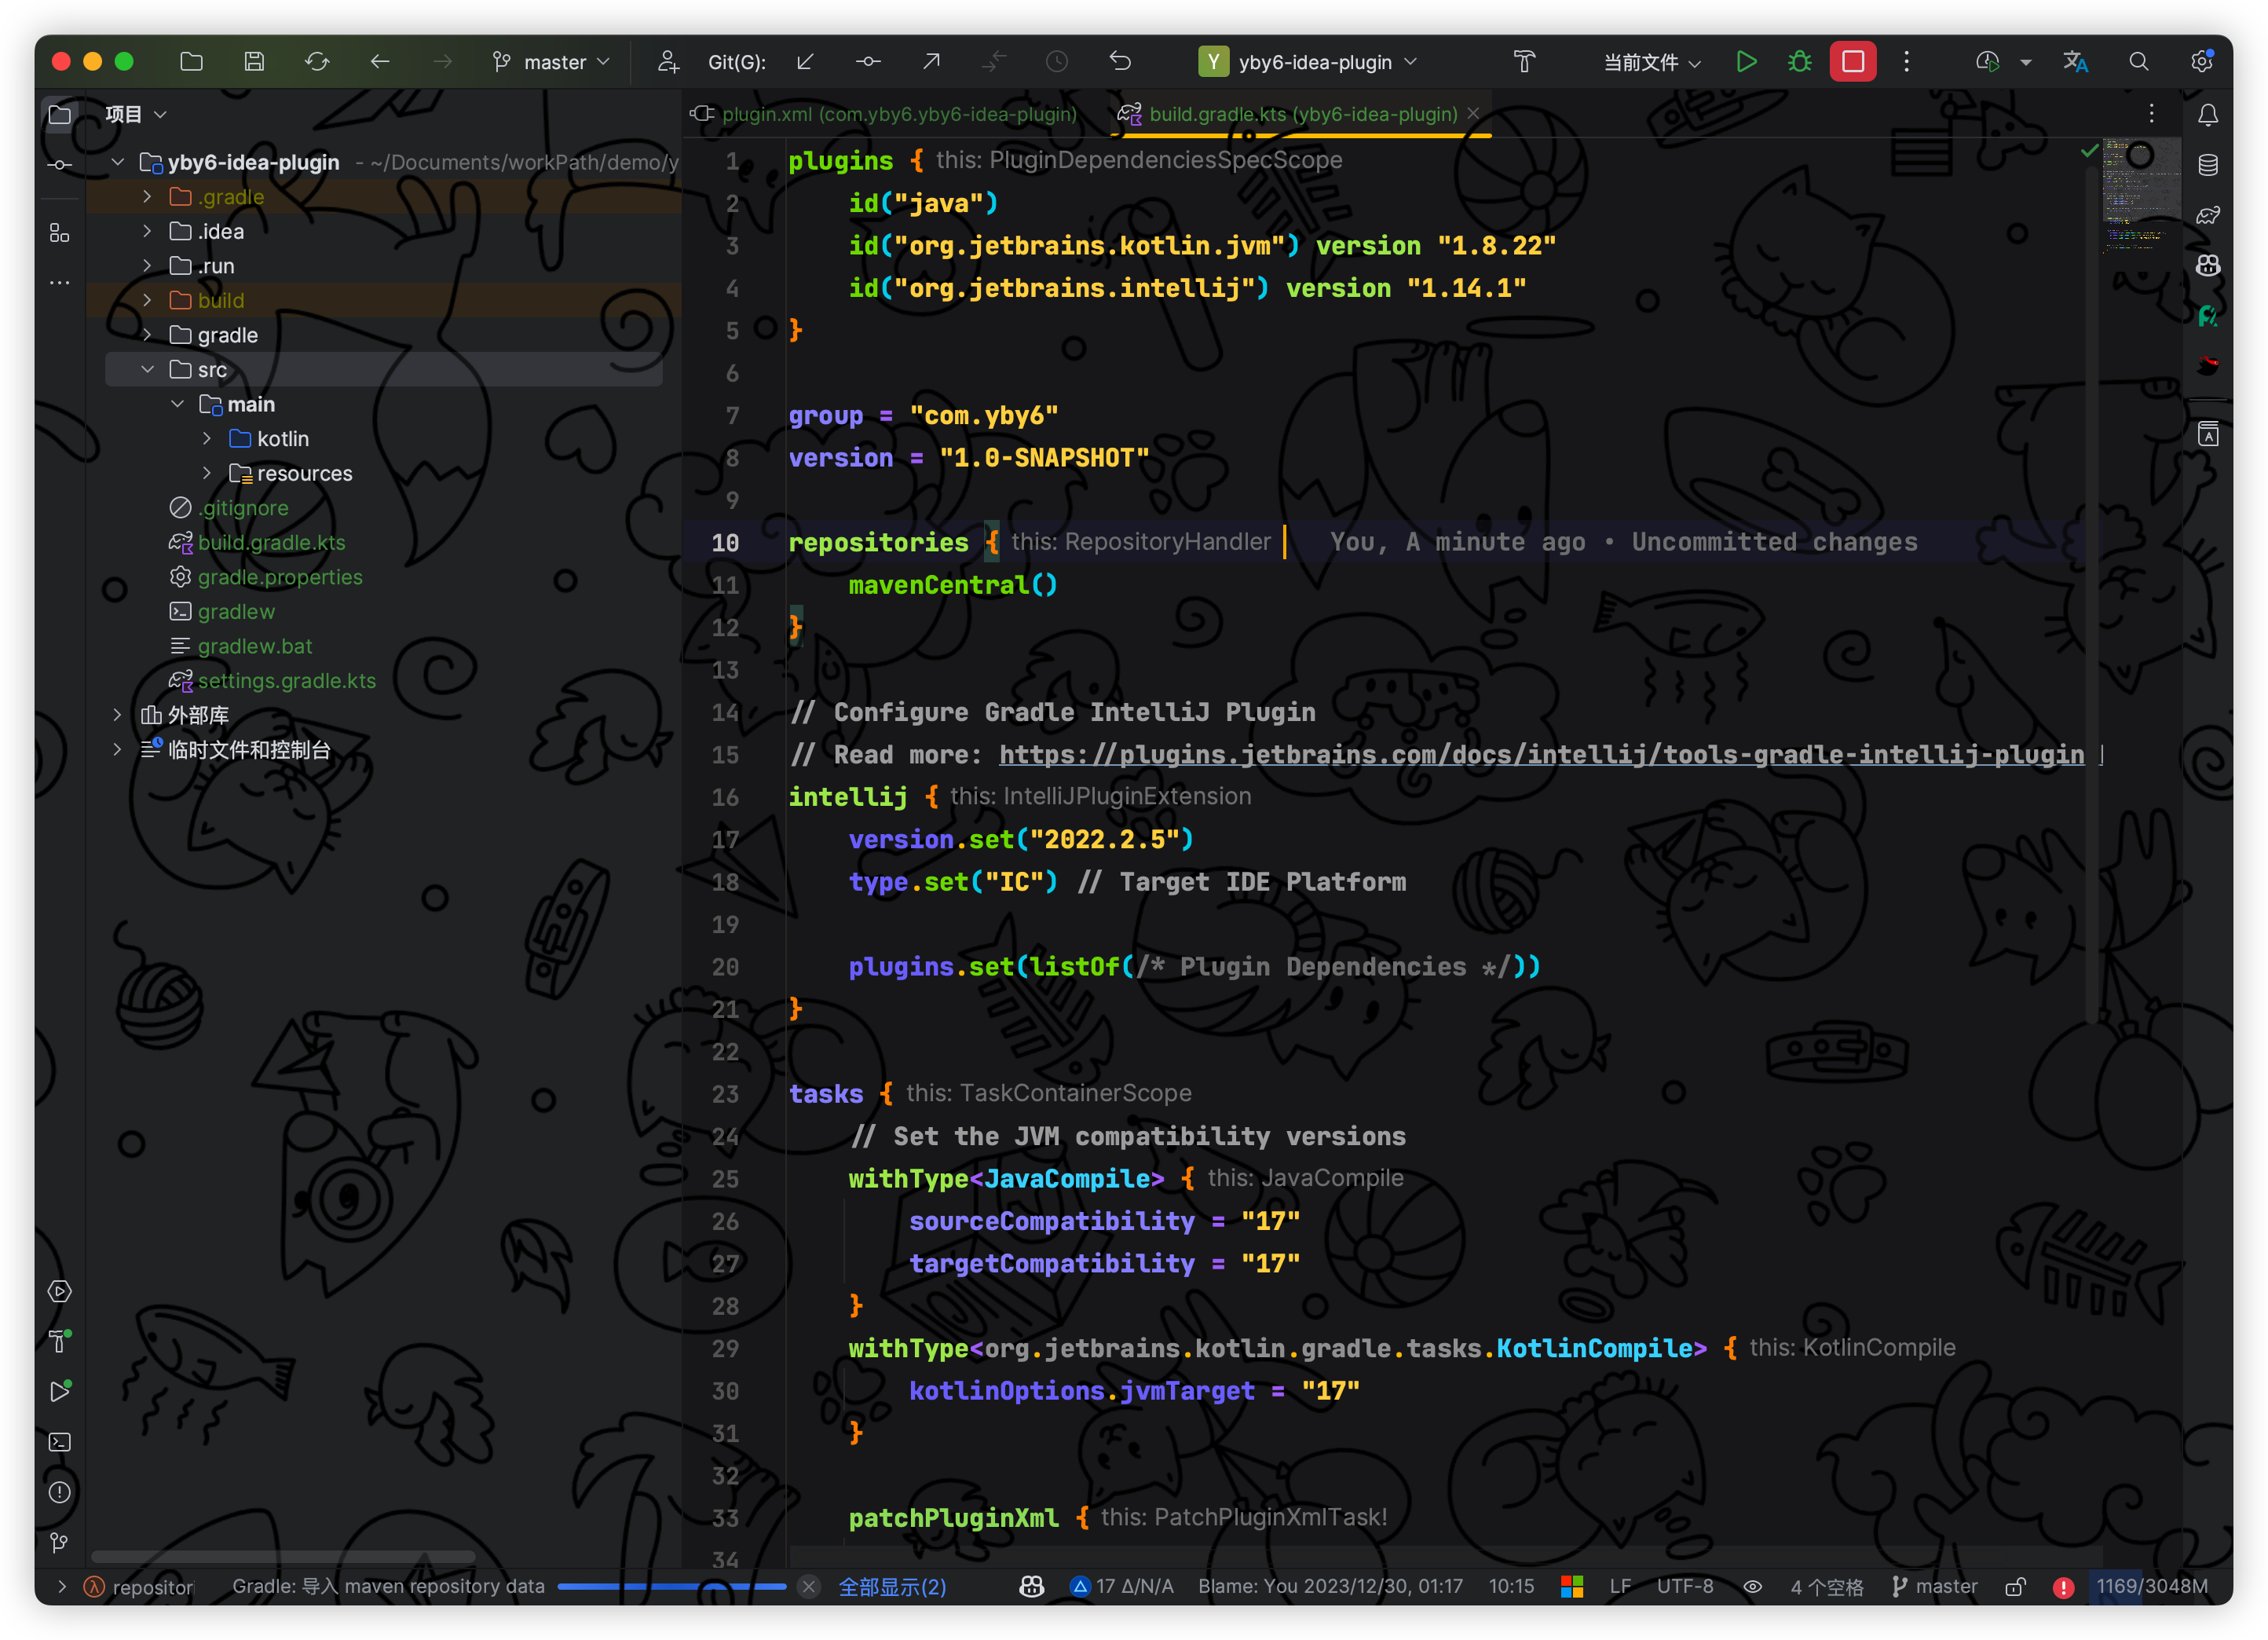
Task: Click the memory indicator 1169/3048M
Action: click(x=2152, y=1587)
